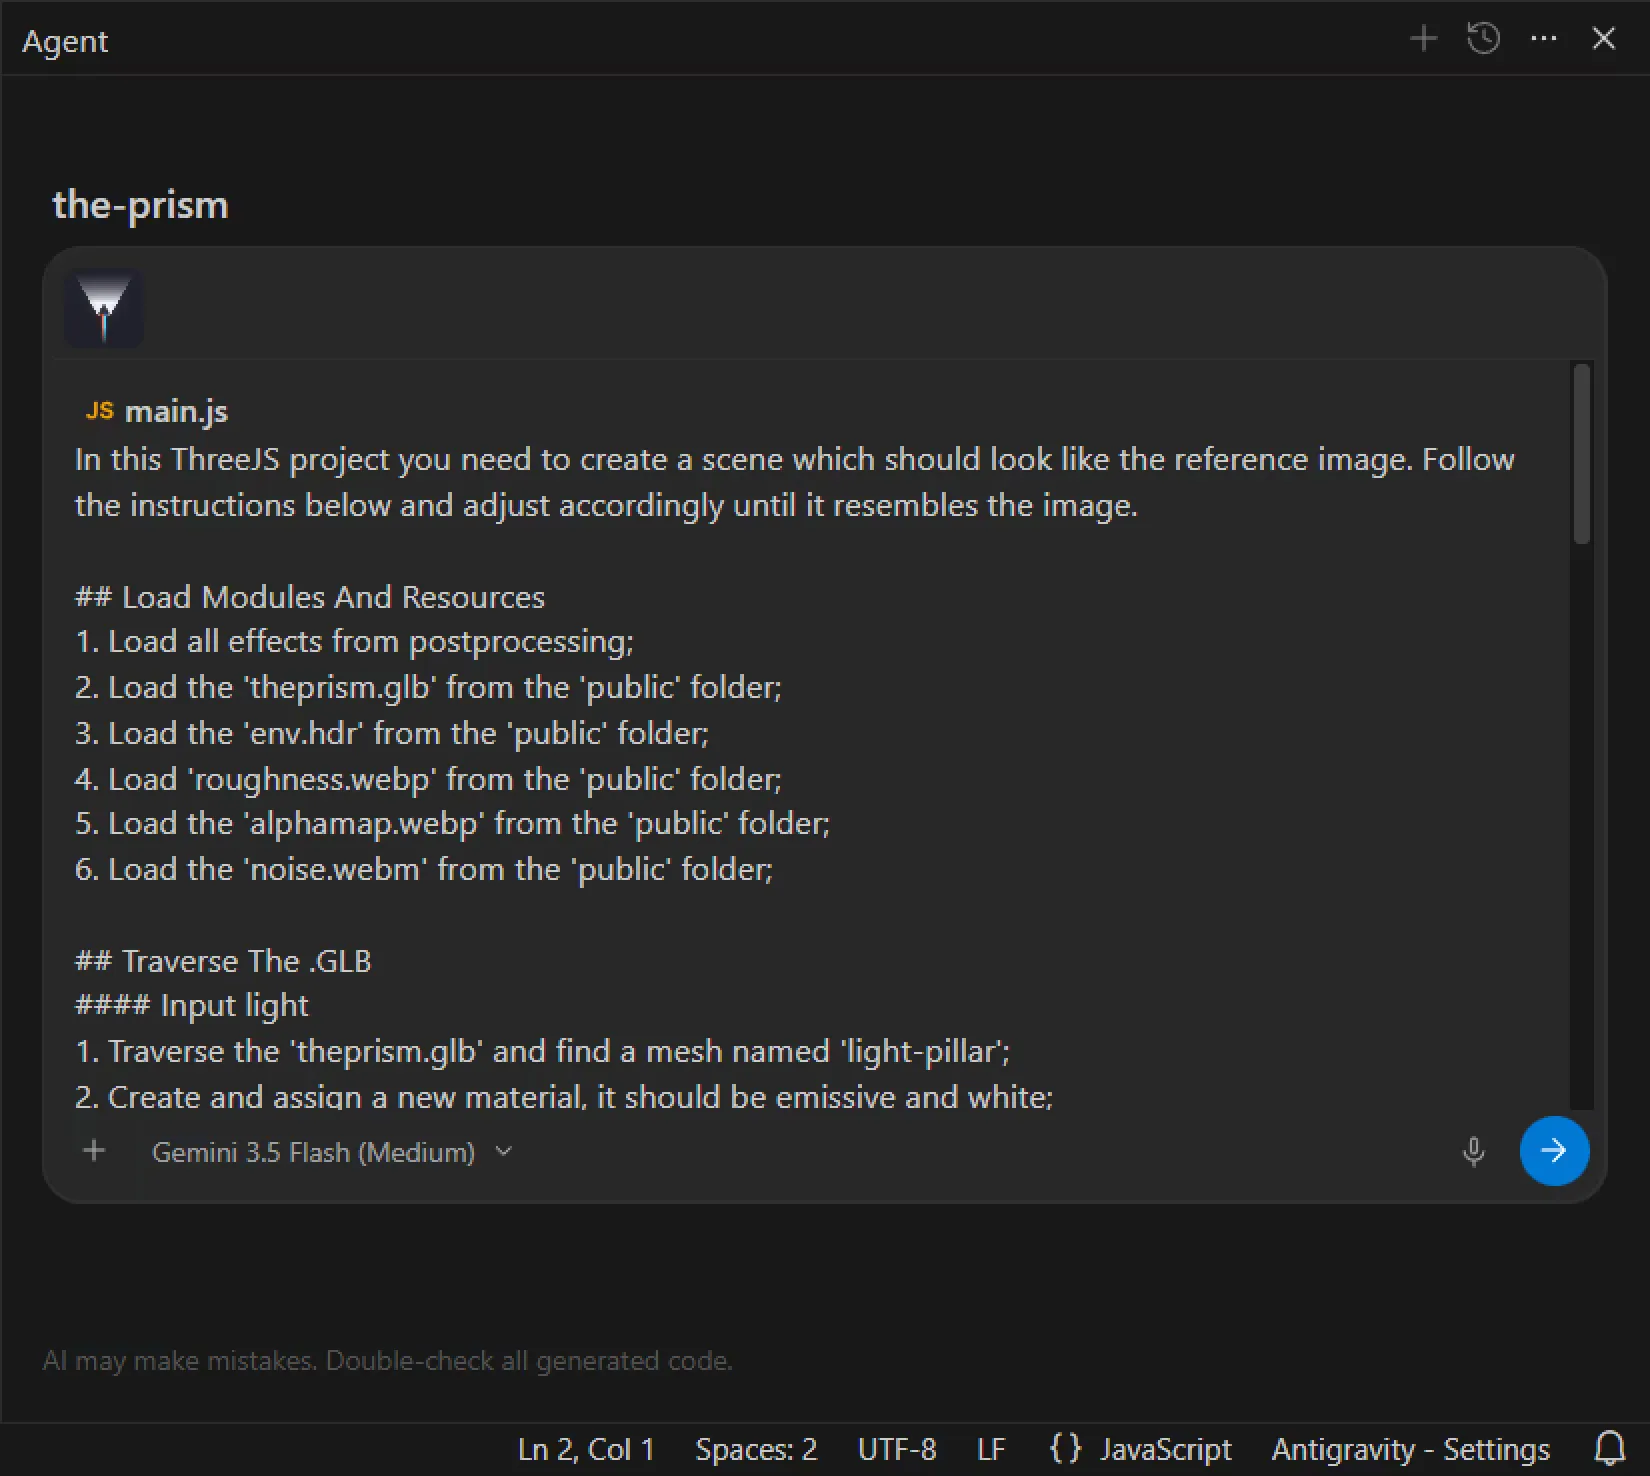
Task: Click the prompt text scrollbar thumb
Action: pyautogui.click(x=1581, y=454)
